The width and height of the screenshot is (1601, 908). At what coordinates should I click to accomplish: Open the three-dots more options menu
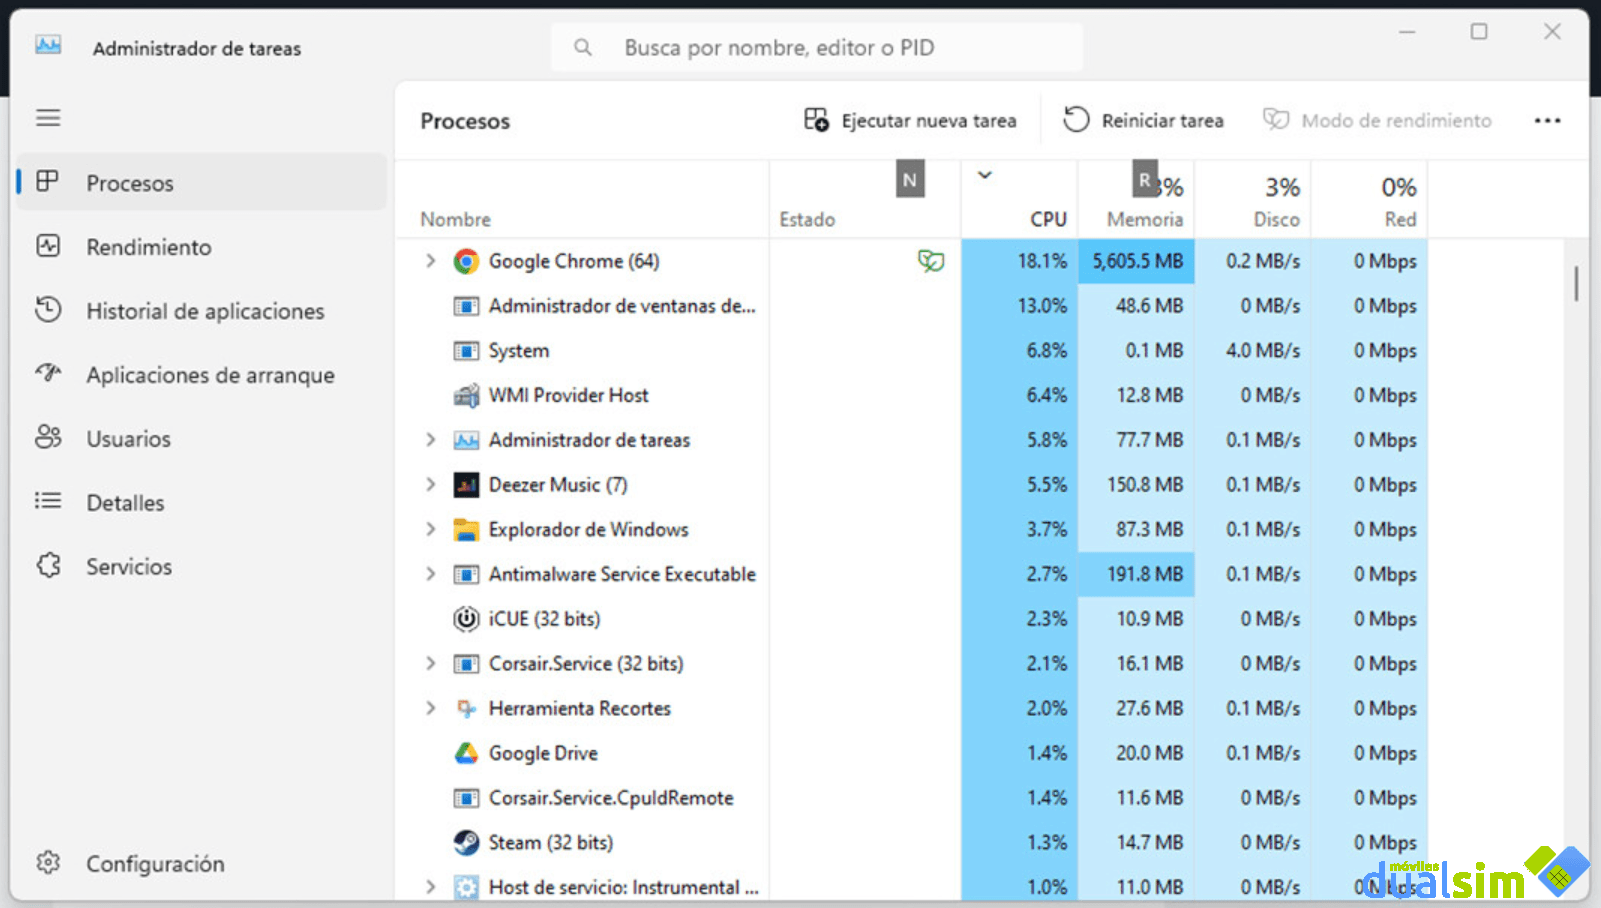1547,120
